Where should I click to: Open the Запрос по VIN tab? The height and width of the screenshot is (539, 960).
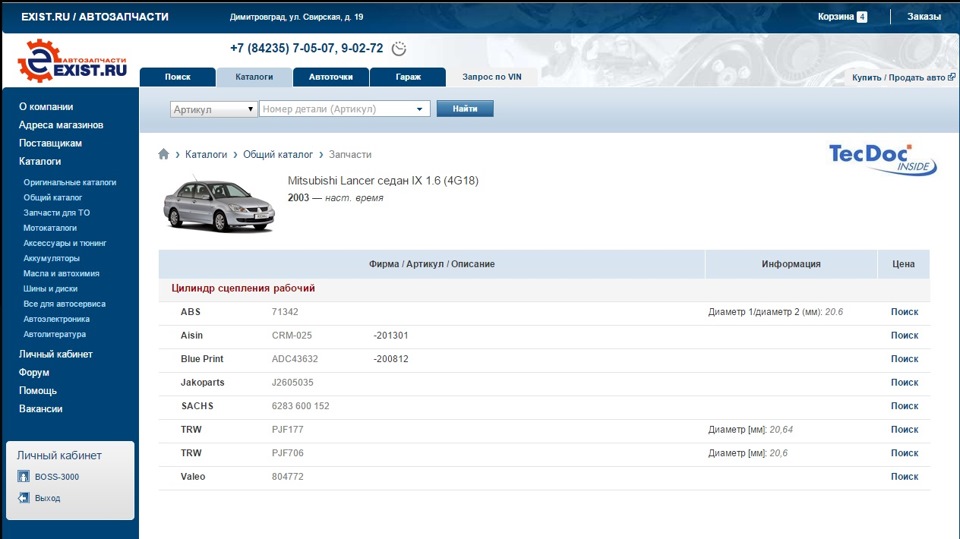pos(492,77)
